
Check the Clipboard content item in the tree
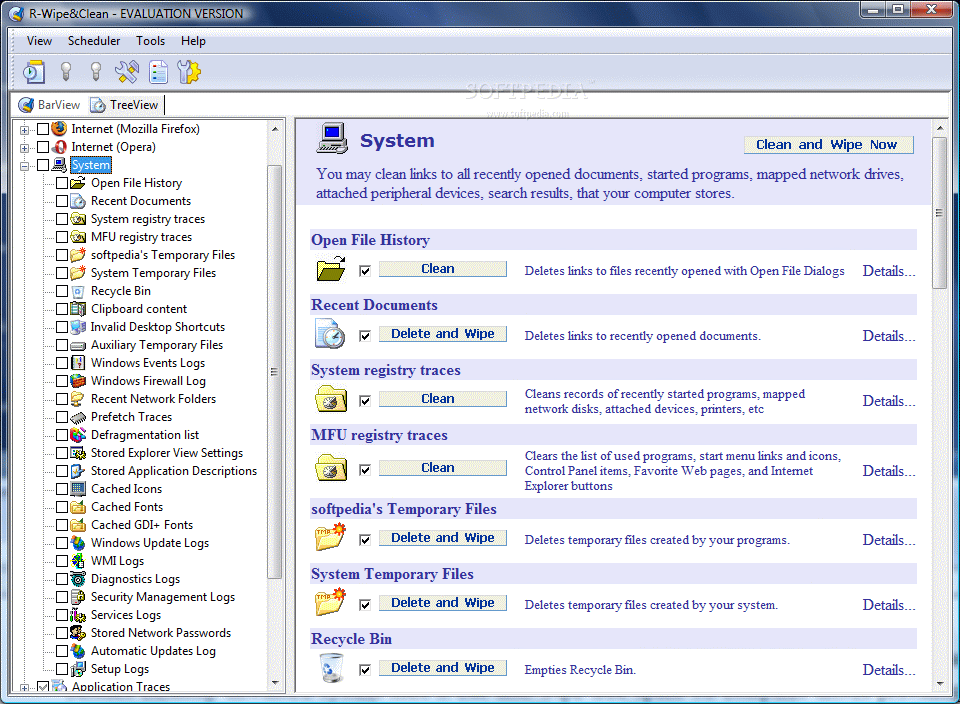[x=61, y=308]
